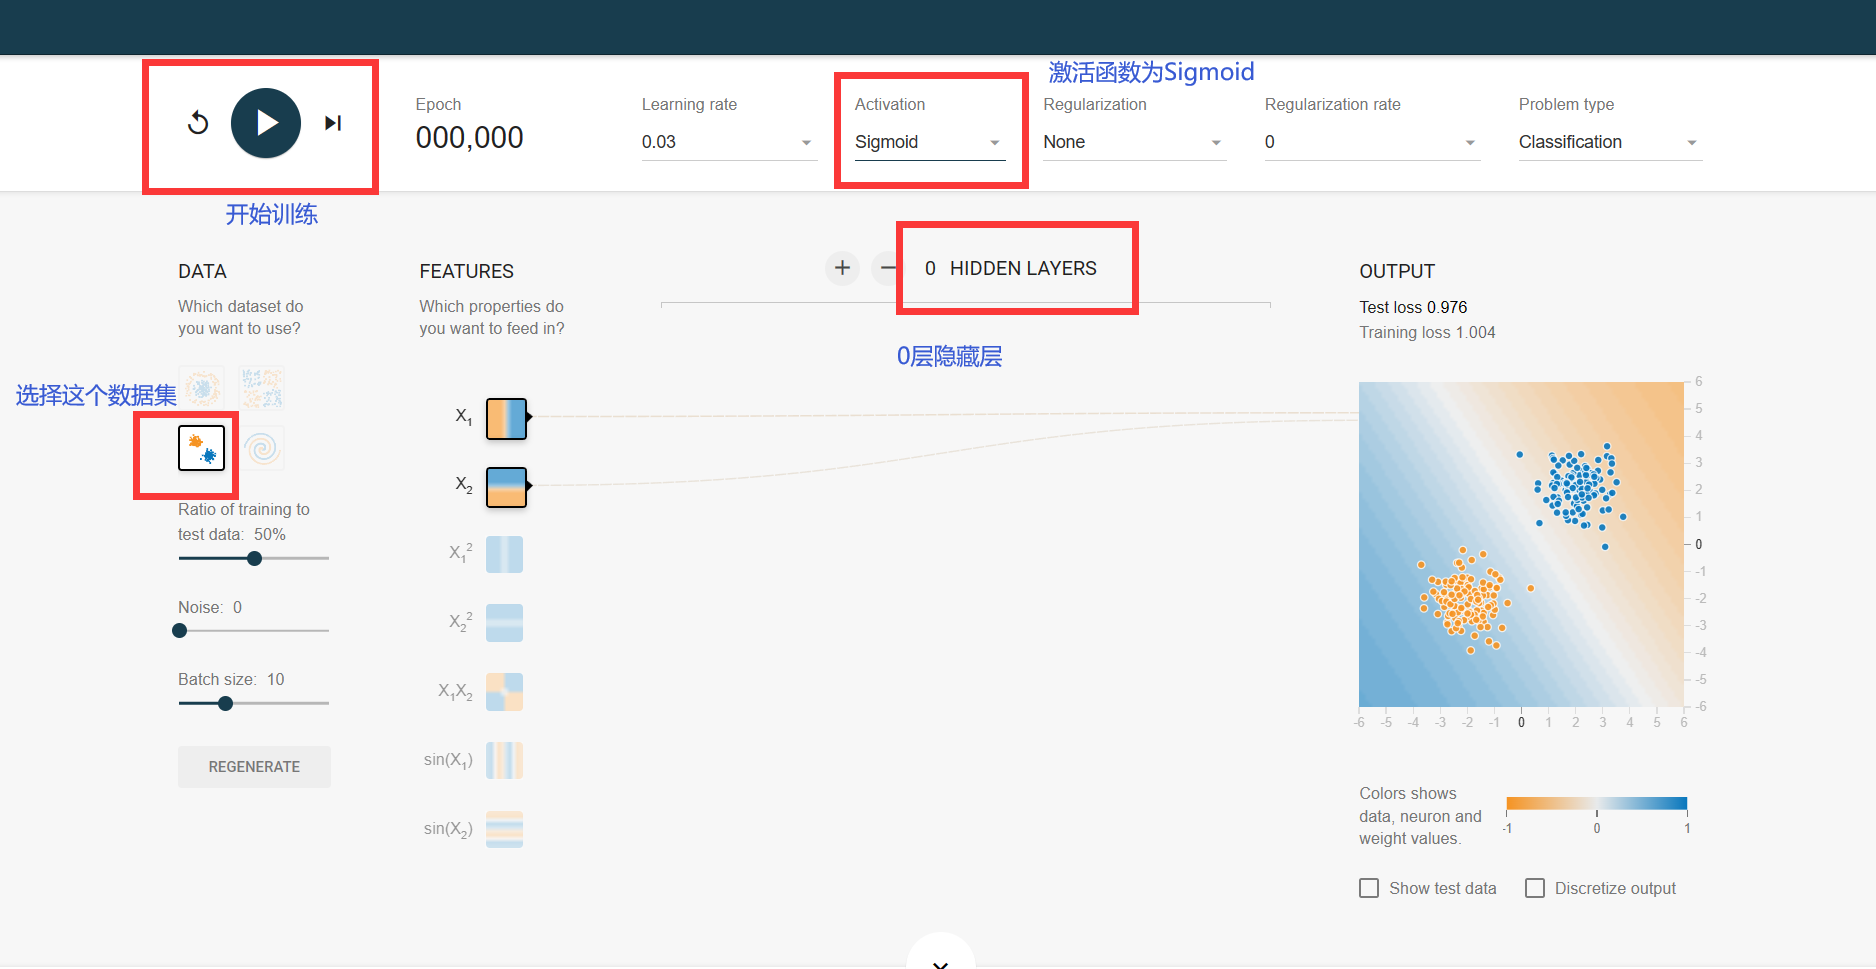Start training with the play button
The height and width of the screenshot is (969, 1876).
click(266, 123)
